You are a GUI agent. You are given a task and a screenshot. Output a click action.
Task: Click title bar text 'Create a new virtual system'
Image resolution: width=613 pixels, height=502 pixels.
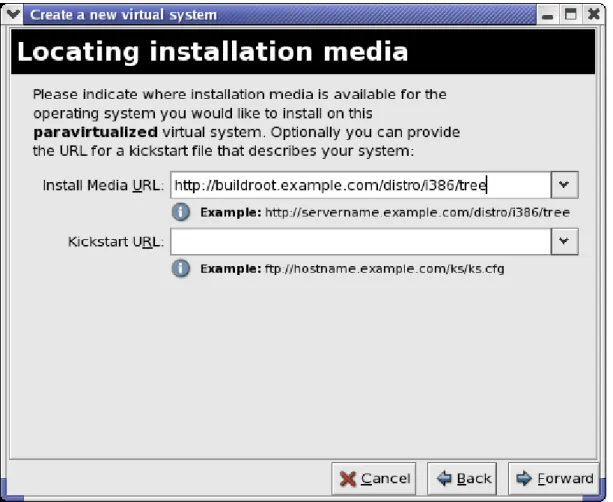pos(124,15)
